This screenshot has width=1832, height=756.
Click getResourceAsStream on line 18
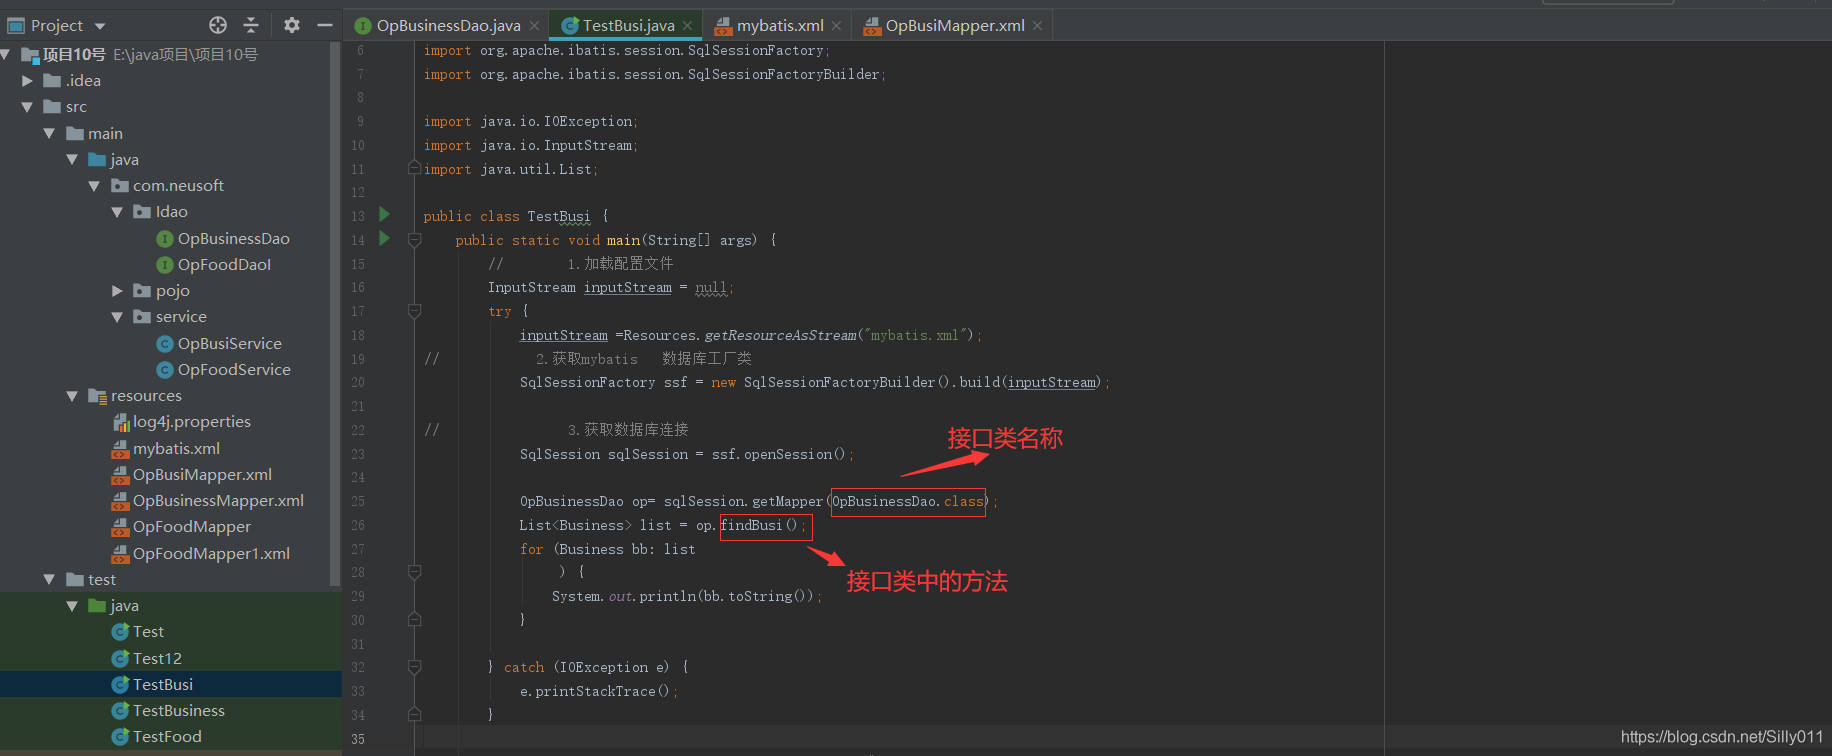pos(780,336)
